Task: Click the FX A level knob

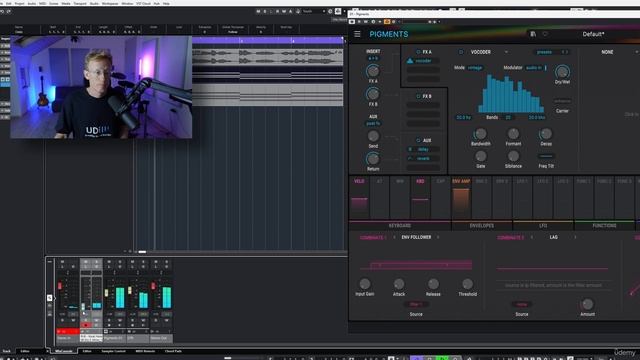Action: 373,71
